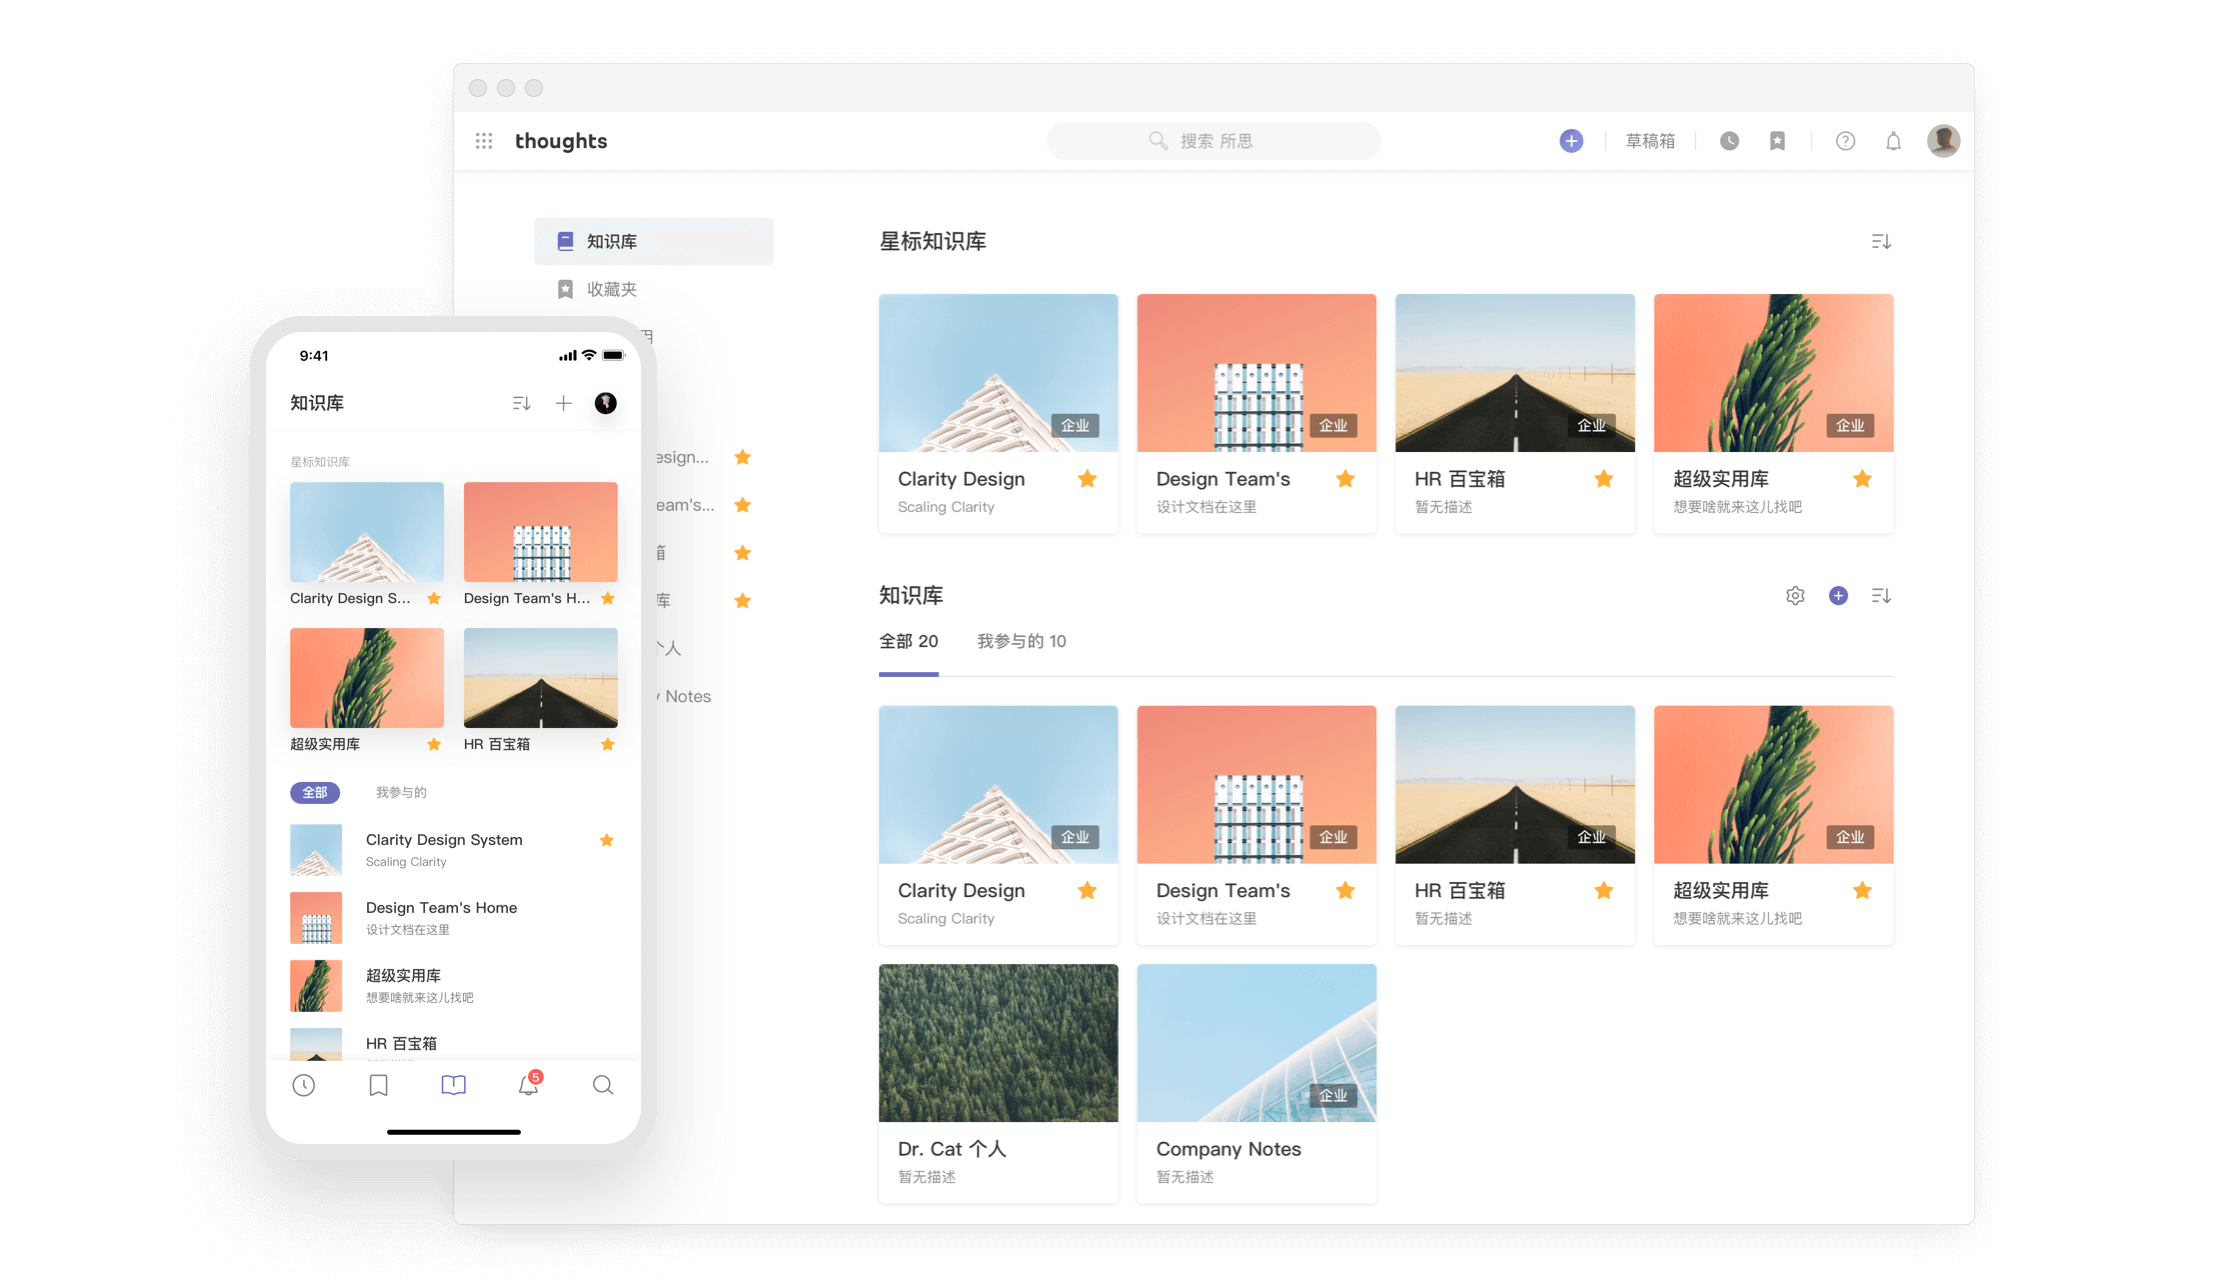This screenshot has height=1288, width=2240.
Task: Open the app grid launcher icon
Action: [484, 141]
